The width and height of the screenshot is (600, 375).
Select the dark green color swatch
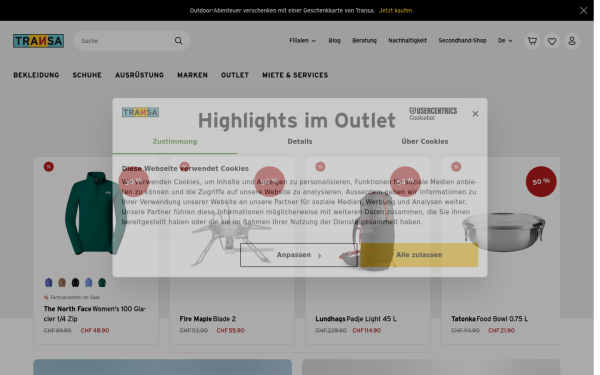coord(102,283)
